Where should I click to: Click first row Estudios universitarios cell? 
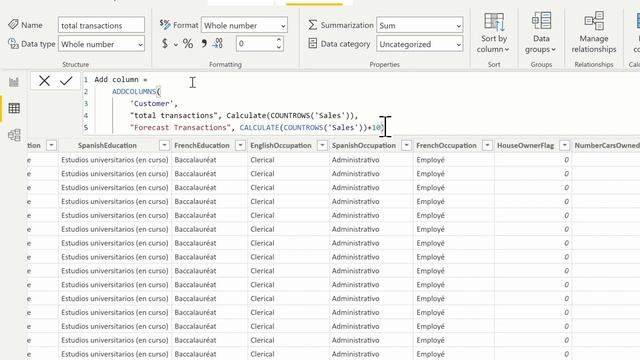click(115, 160)
